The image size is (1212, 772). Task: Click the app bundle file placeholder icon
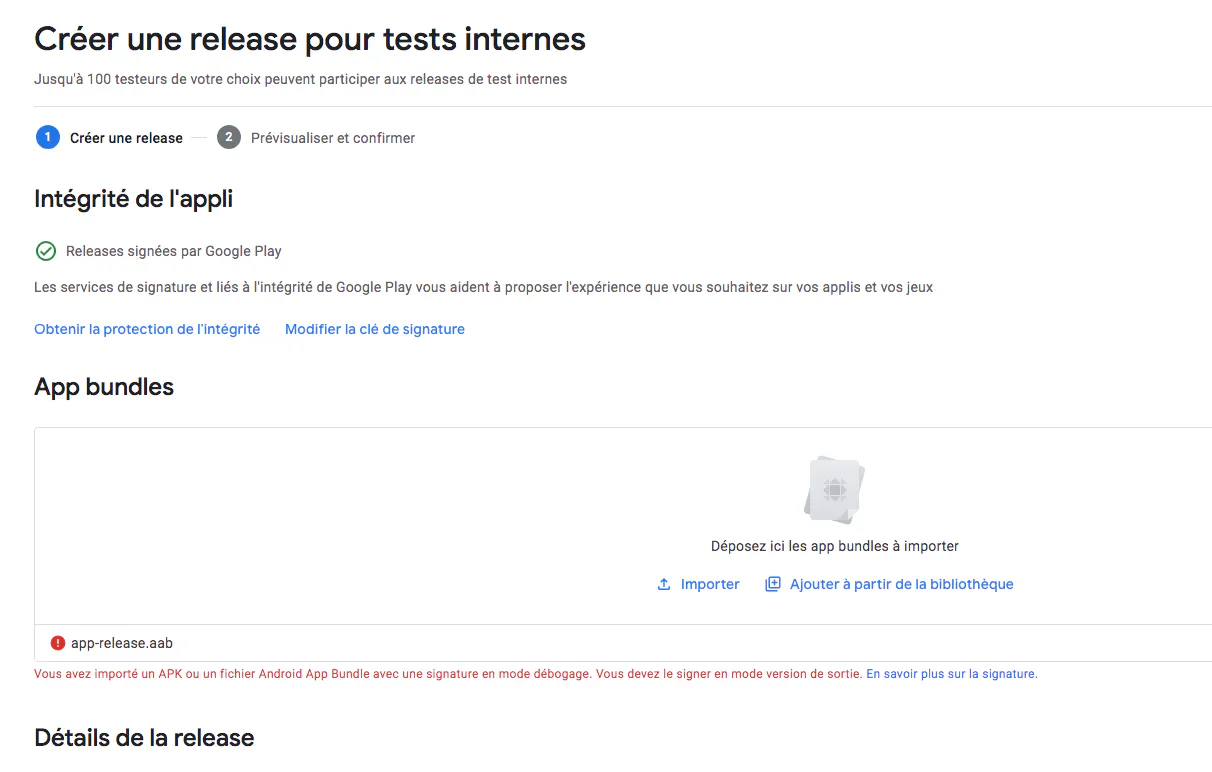click(x=834, y=490)
